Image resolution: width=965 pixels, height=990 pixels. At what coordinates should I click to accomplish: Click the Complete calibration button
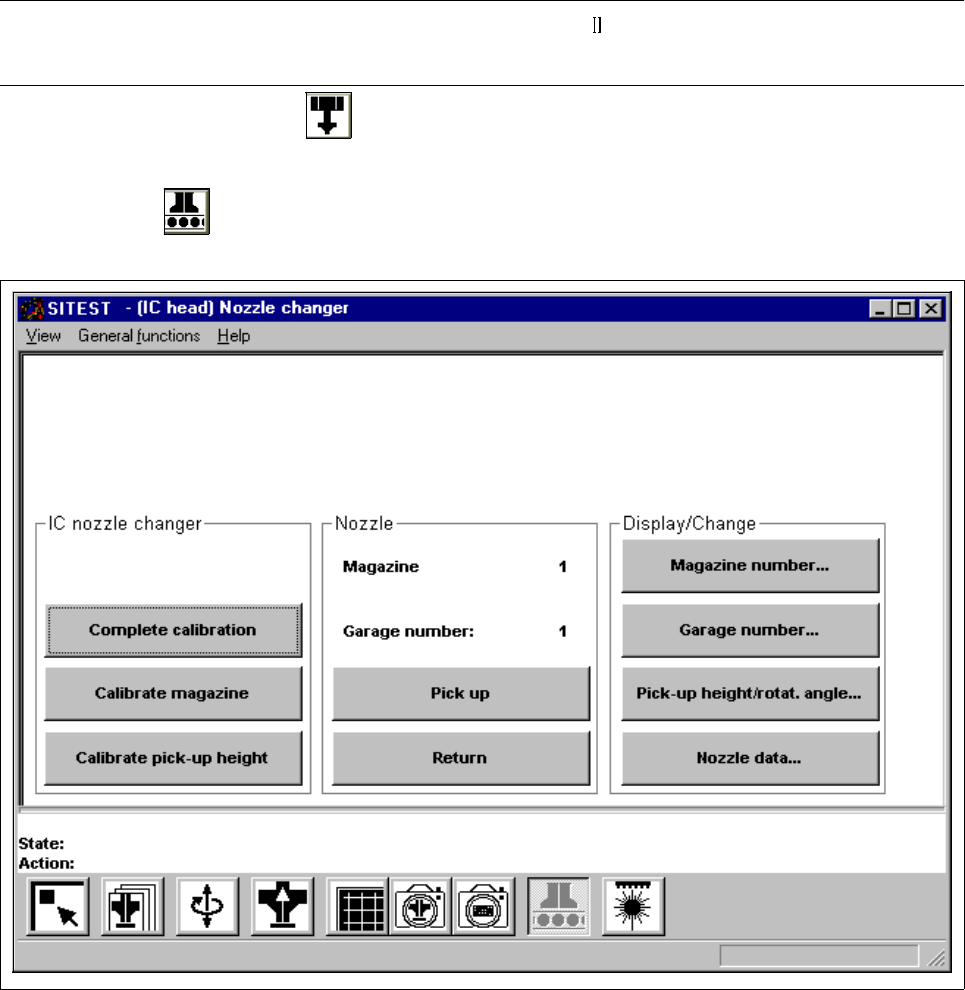click(173, 630)
